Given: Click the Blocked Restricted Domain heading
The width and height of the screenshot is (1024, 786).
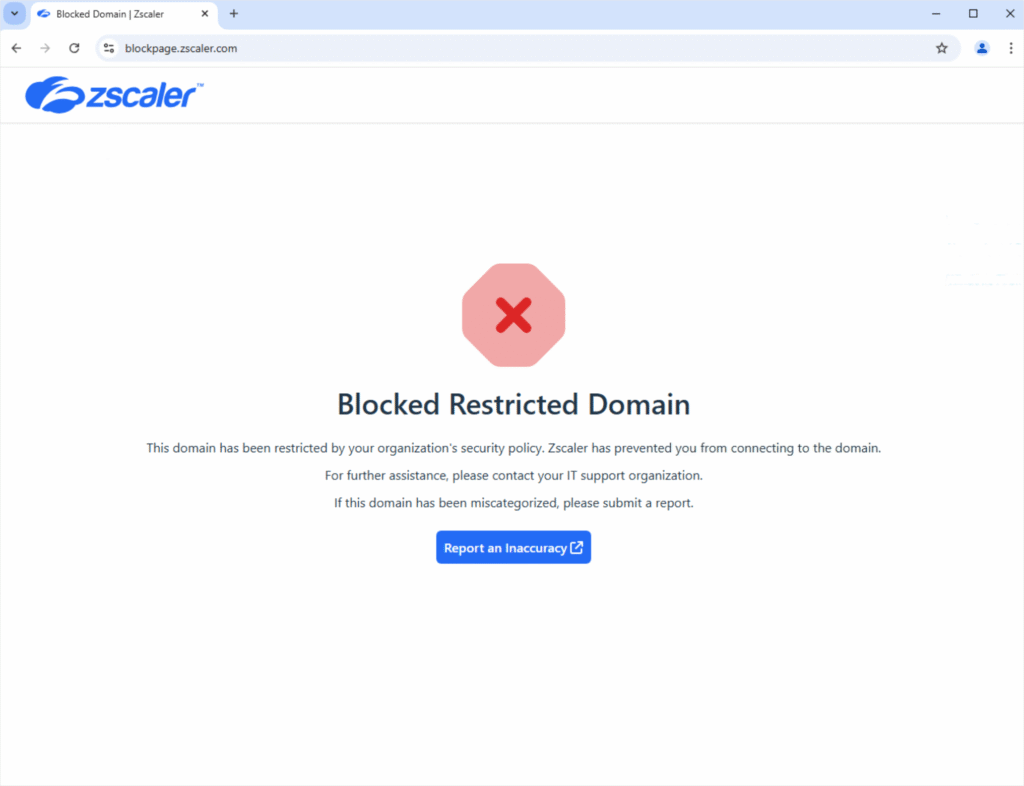Looking at the screenshot, I should click(x=513, y=404).
